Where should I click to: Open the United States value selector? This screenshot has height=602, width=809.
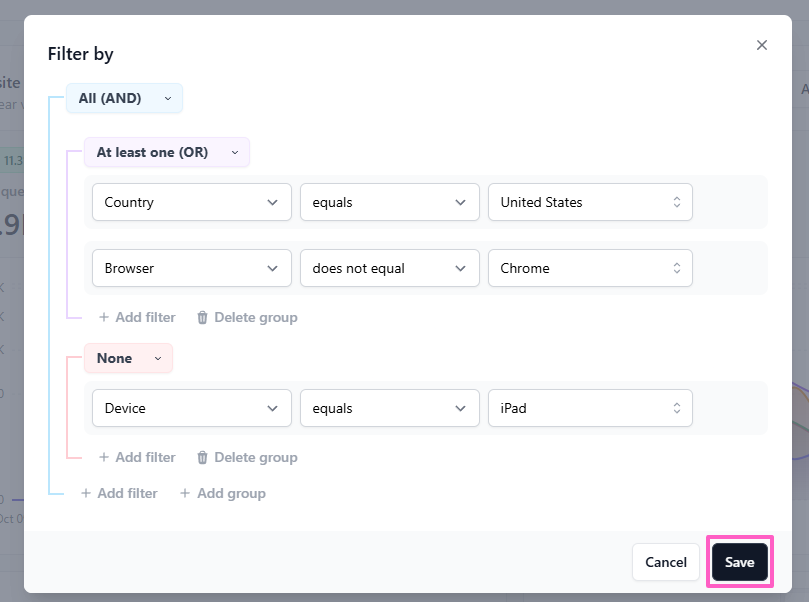coord(589,202)
